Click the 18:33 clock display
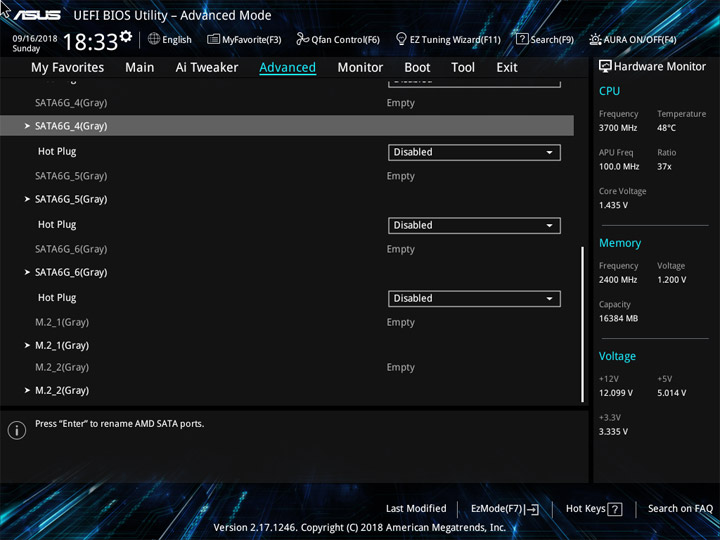Screen dimensions: 720x540 tap(90, 42)
